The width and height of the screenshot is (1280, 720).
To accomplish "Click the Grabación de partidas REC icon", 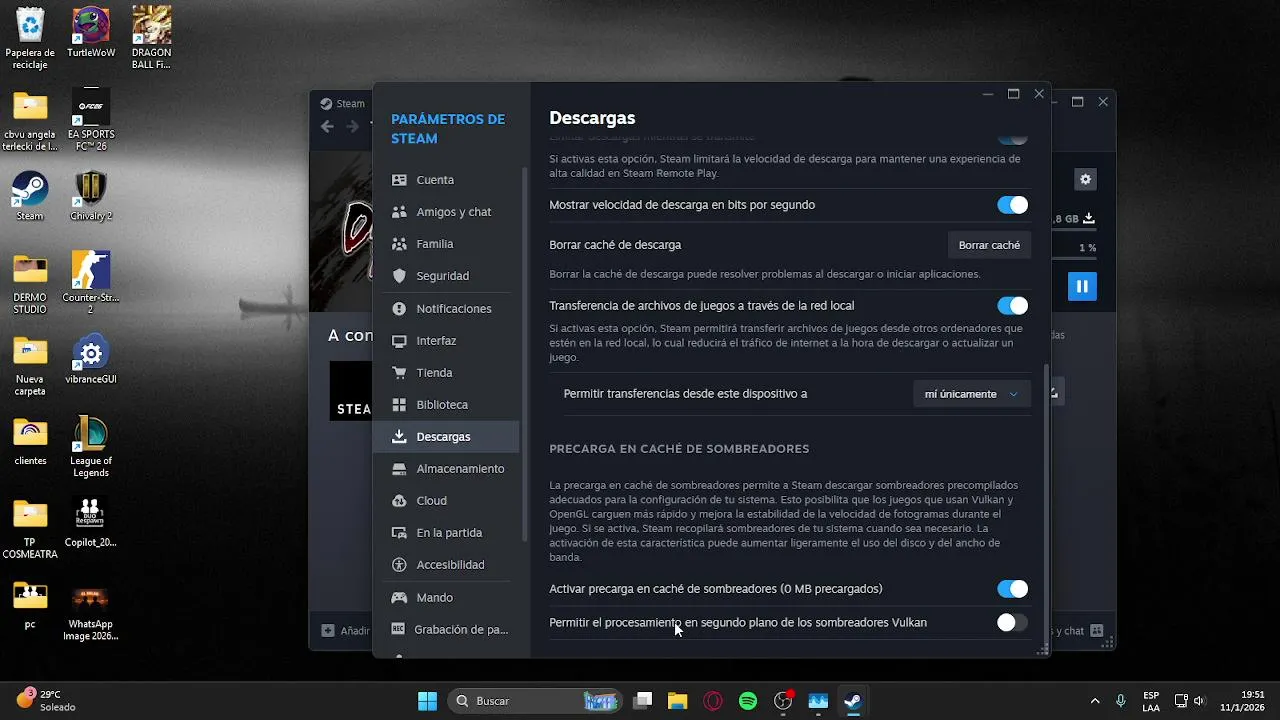I will click(x=399, y=630).
